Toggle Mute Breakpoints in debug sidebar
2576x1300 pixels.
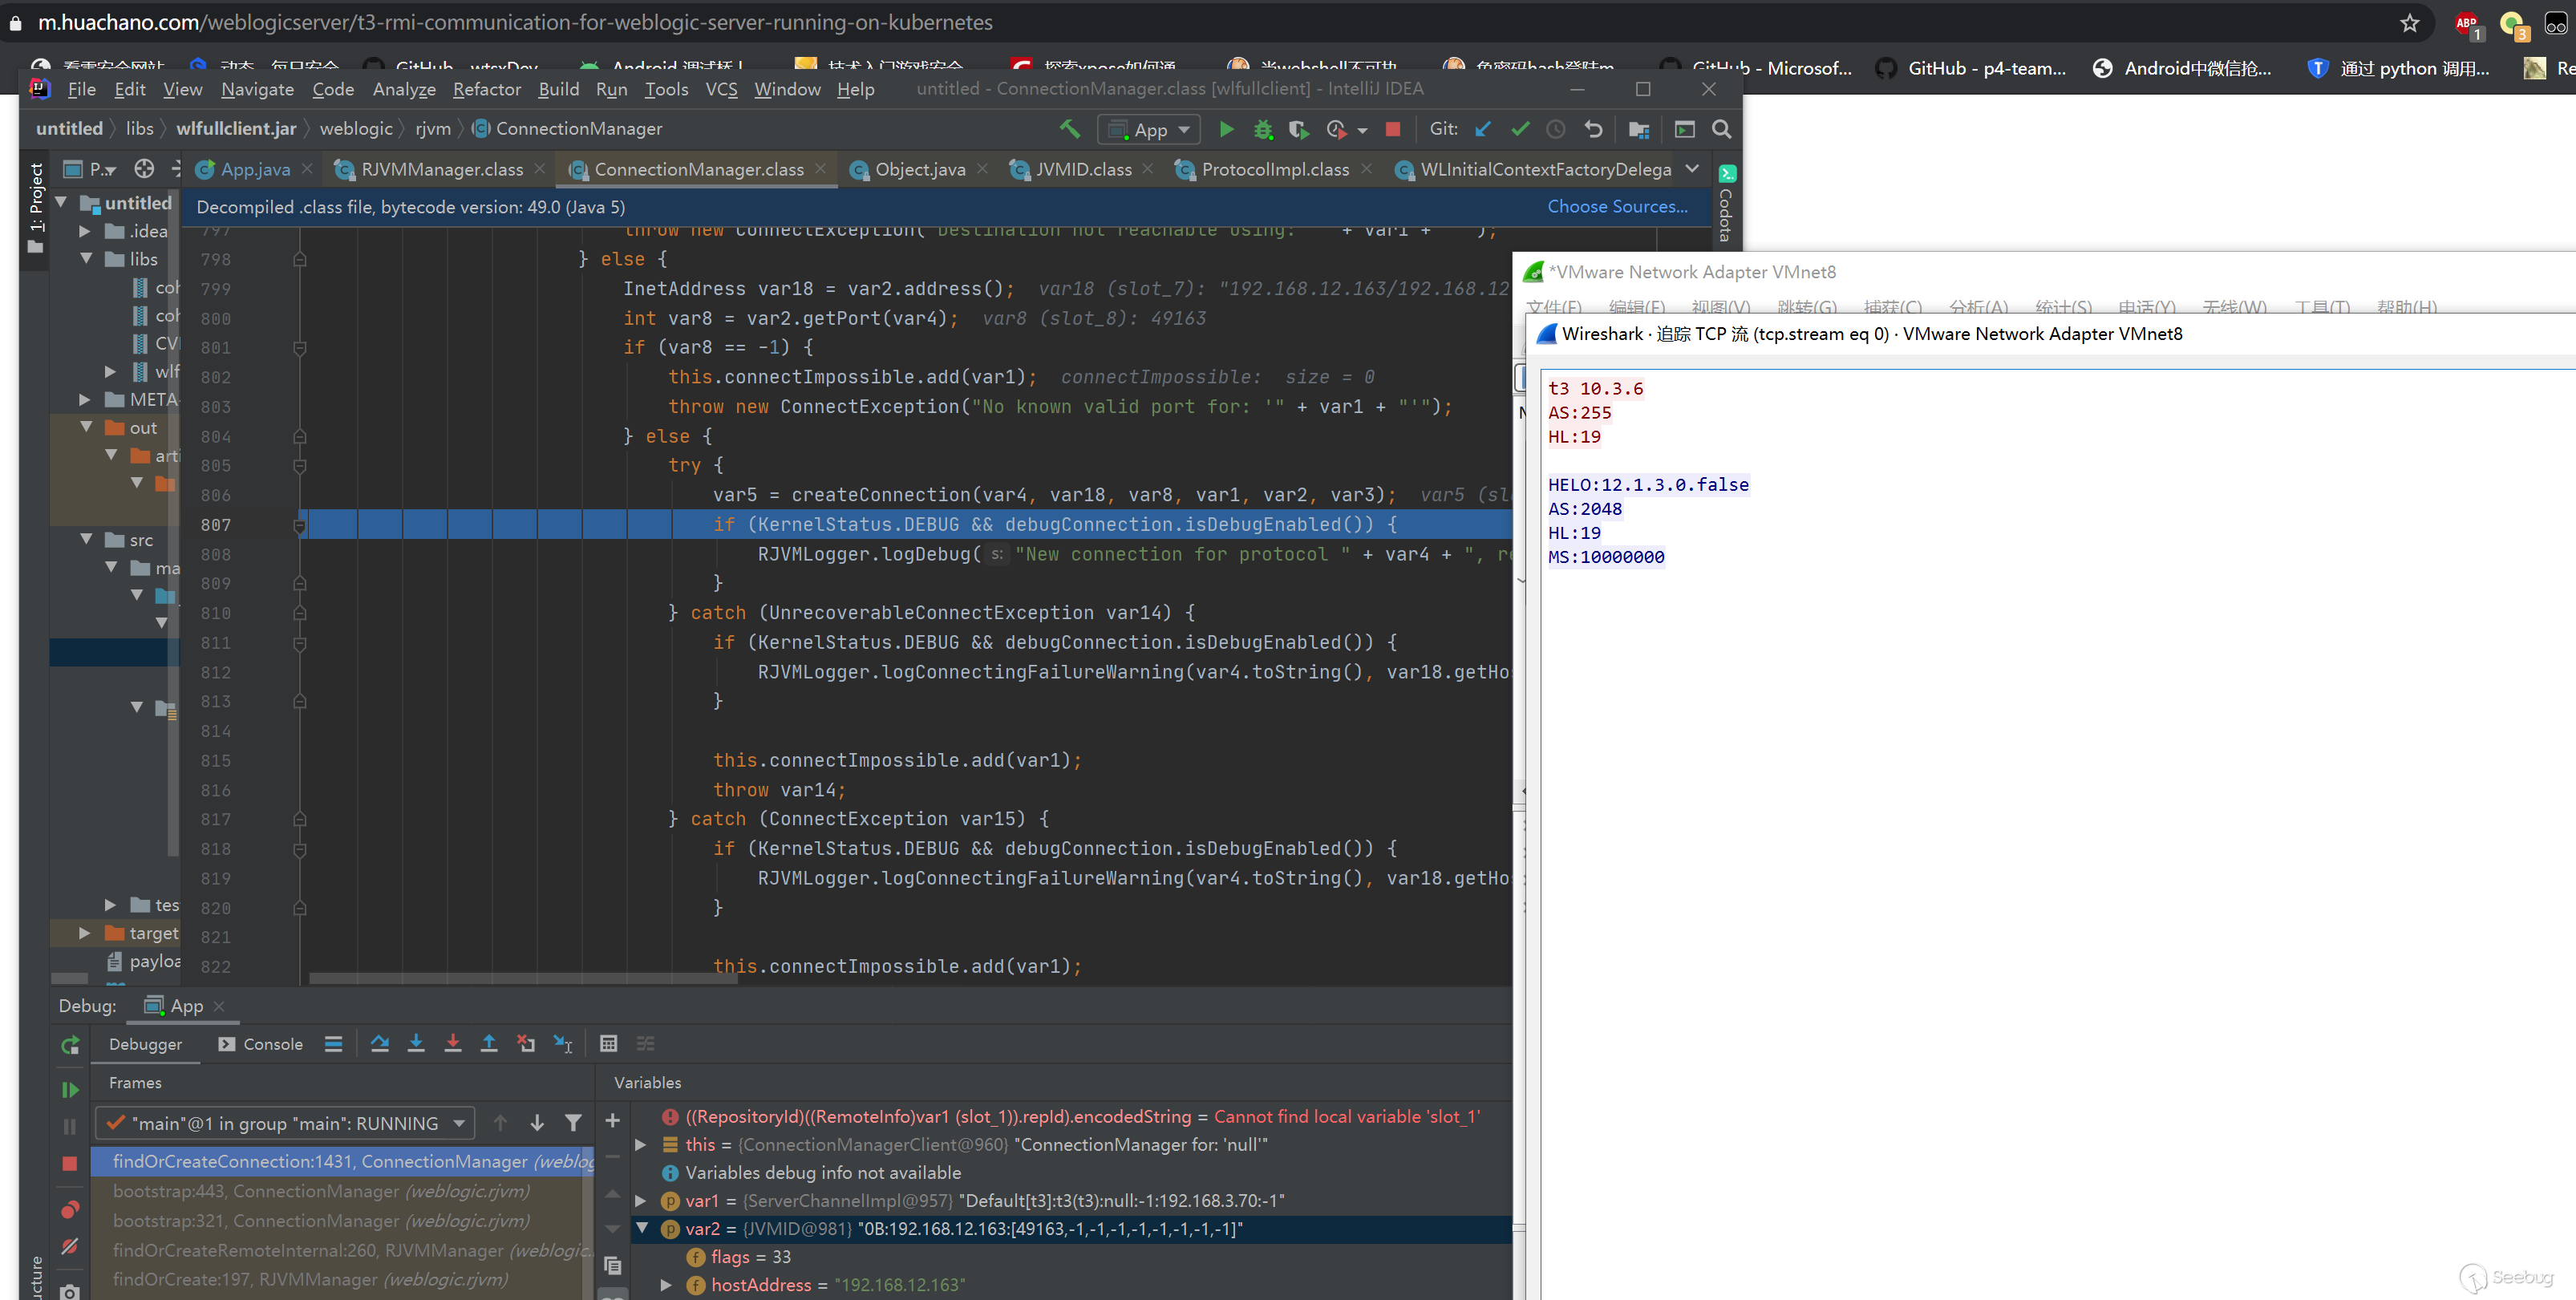pos(69,1246)
